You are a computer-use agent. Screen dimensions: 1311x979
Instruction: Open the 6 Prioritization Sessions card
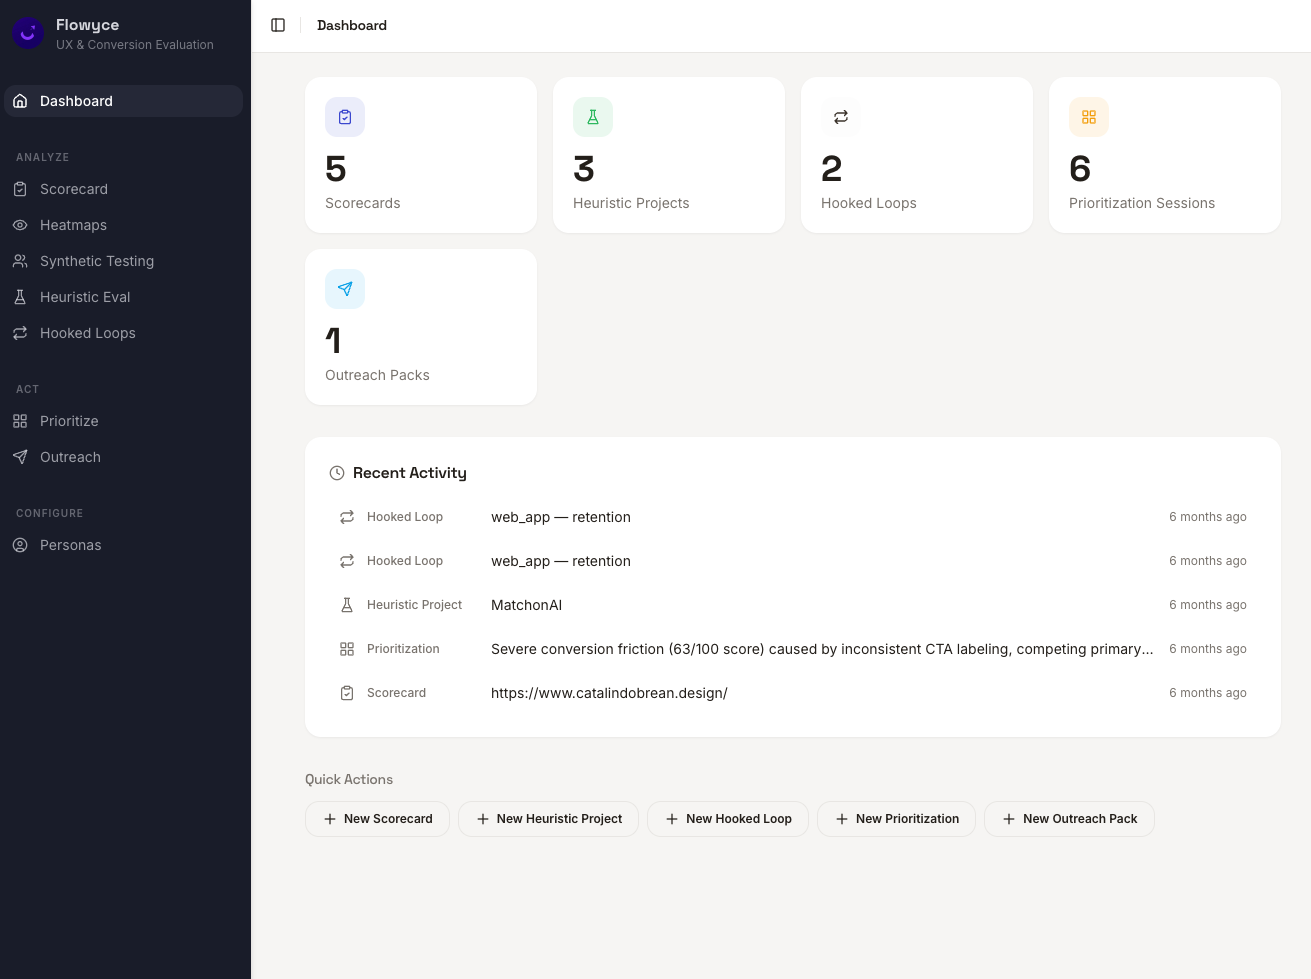tap(1165, 155)
